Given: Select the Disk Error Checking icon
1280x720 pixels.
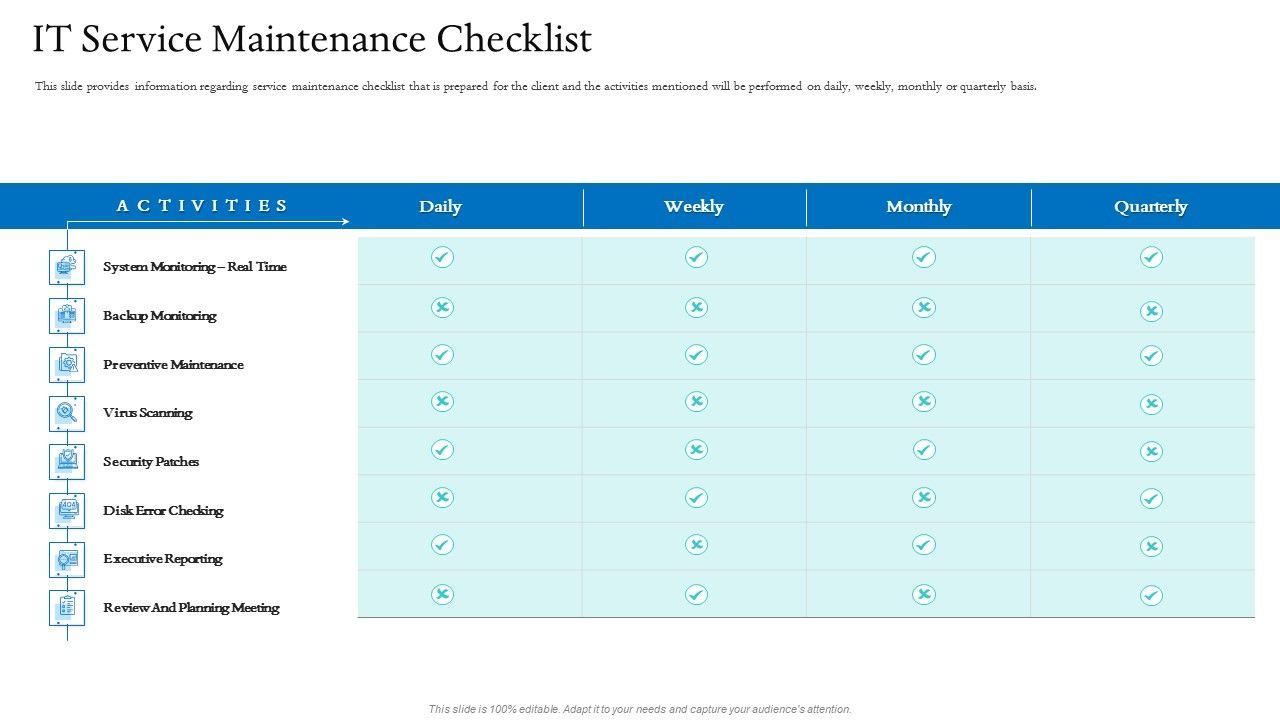Looking at the screenshot, I should click(67, 510).
